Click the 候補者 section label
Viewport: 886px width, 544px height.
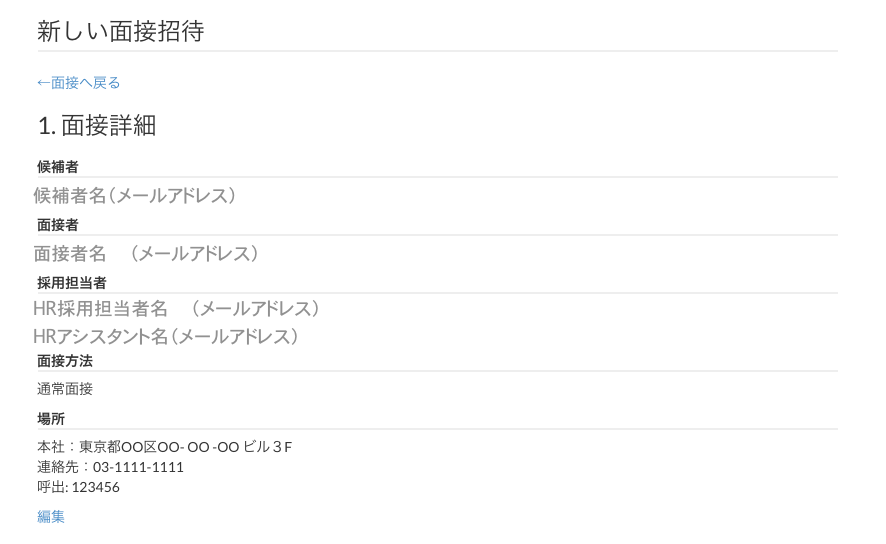click(58, 167)
